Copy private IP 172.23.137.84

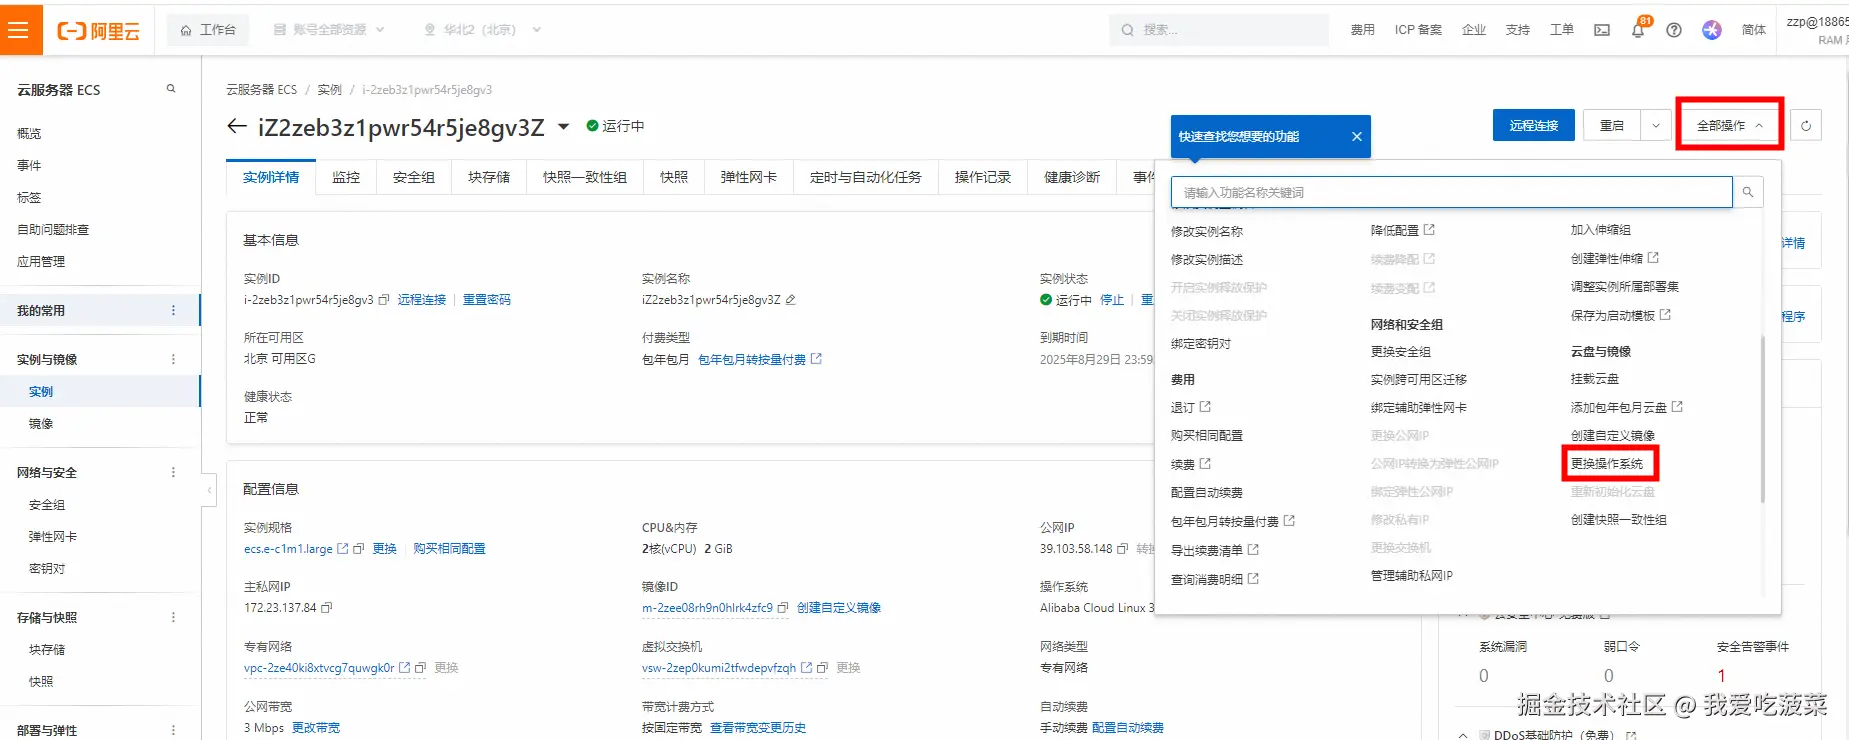point(326,608)
